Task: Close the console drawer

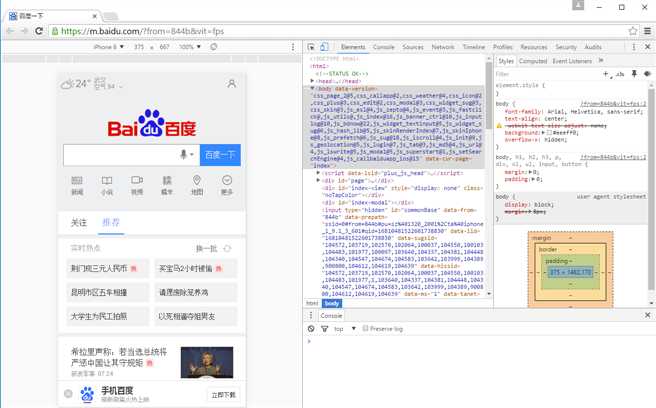Action: point(647,315)
